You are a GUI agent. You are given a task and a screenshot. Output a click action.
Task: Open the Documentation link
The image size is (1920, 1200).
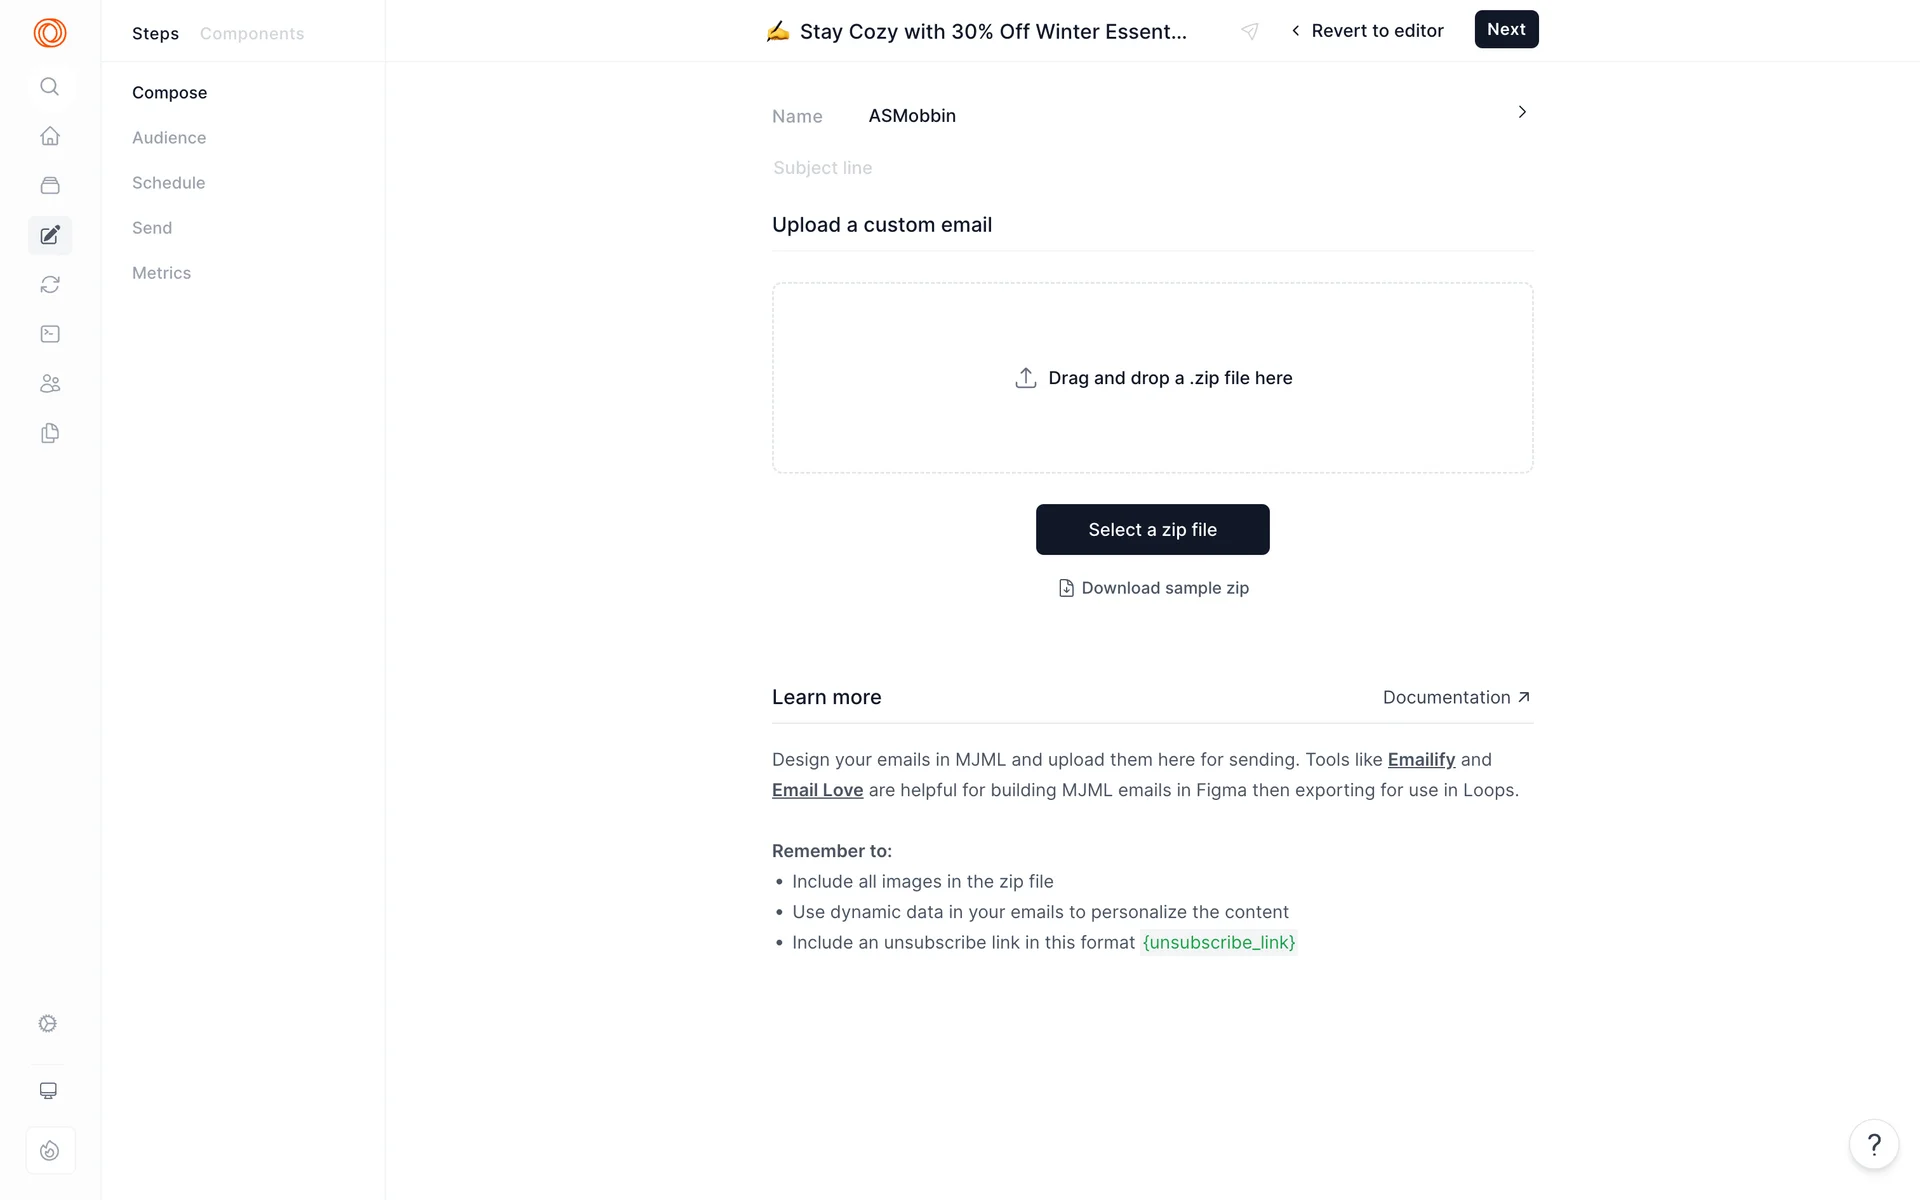[1456, 698]
